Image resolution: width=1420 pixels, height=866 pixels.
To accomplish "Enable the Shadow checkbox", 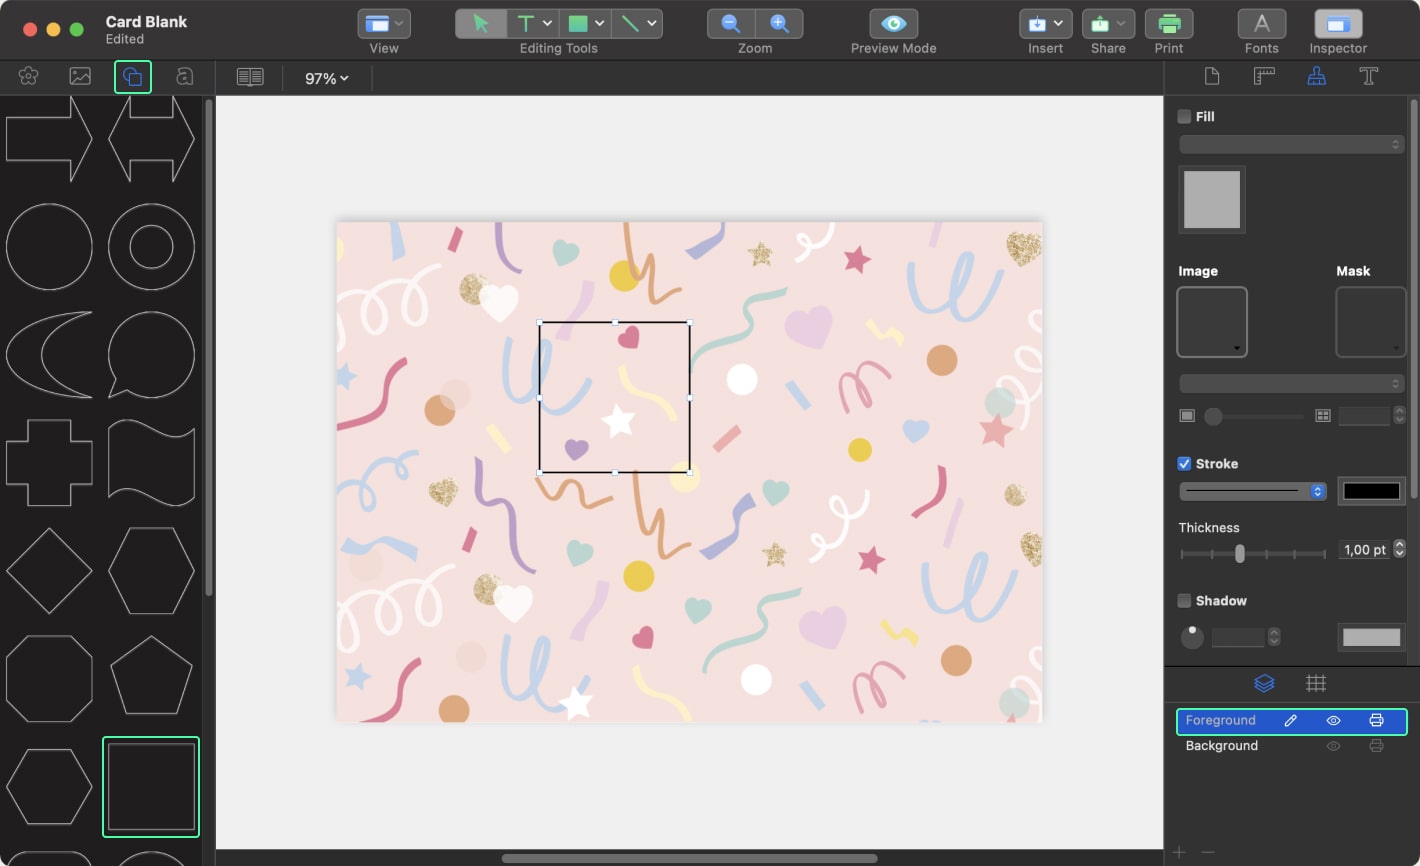I will click(1185, 601).
